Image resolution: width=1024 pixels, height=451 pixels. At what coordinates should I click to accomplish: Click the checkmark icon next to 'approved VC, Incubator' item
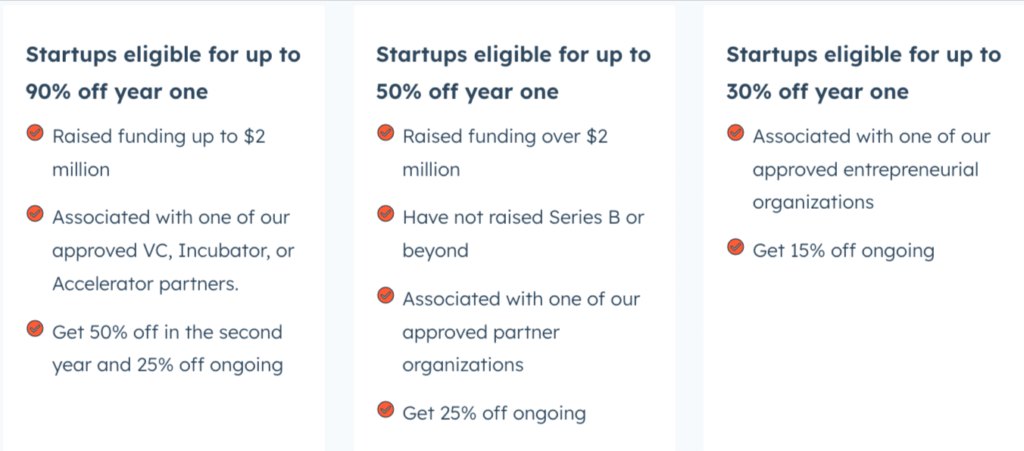[x=35, y=213]
